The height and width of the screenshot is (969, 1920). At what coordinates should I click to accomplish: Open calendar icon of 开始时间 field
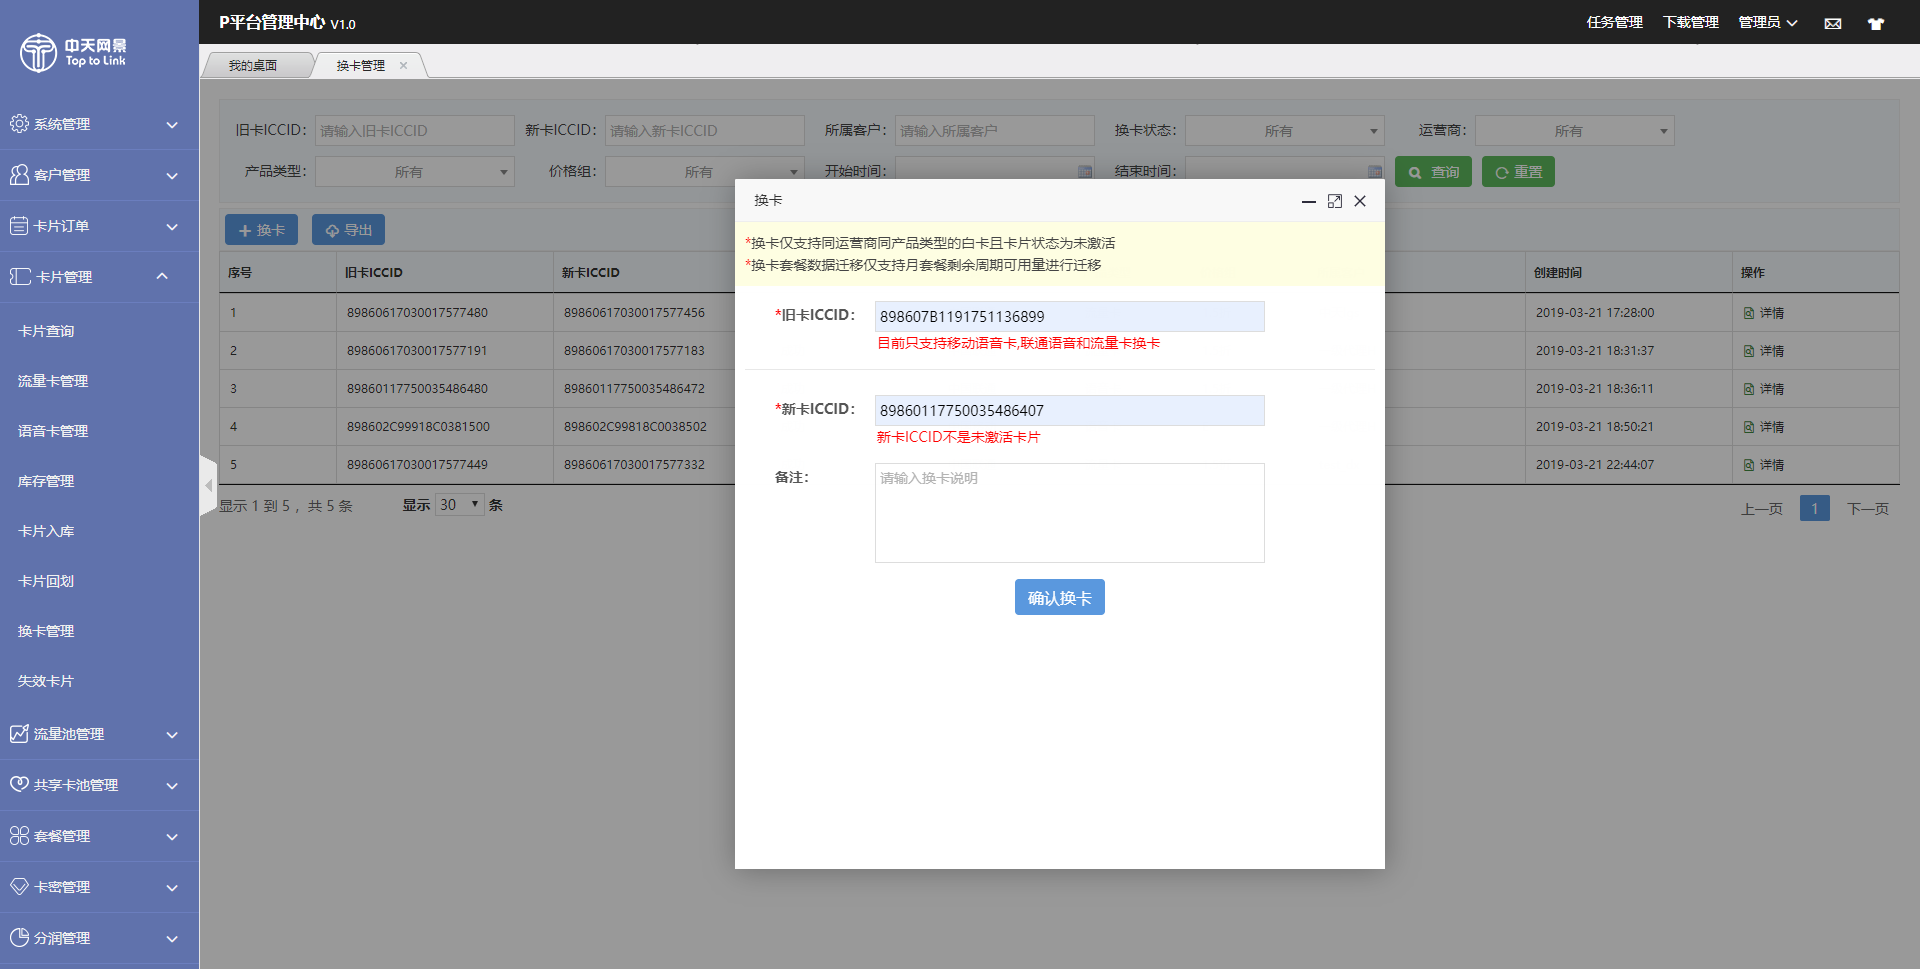(1084, 172)
